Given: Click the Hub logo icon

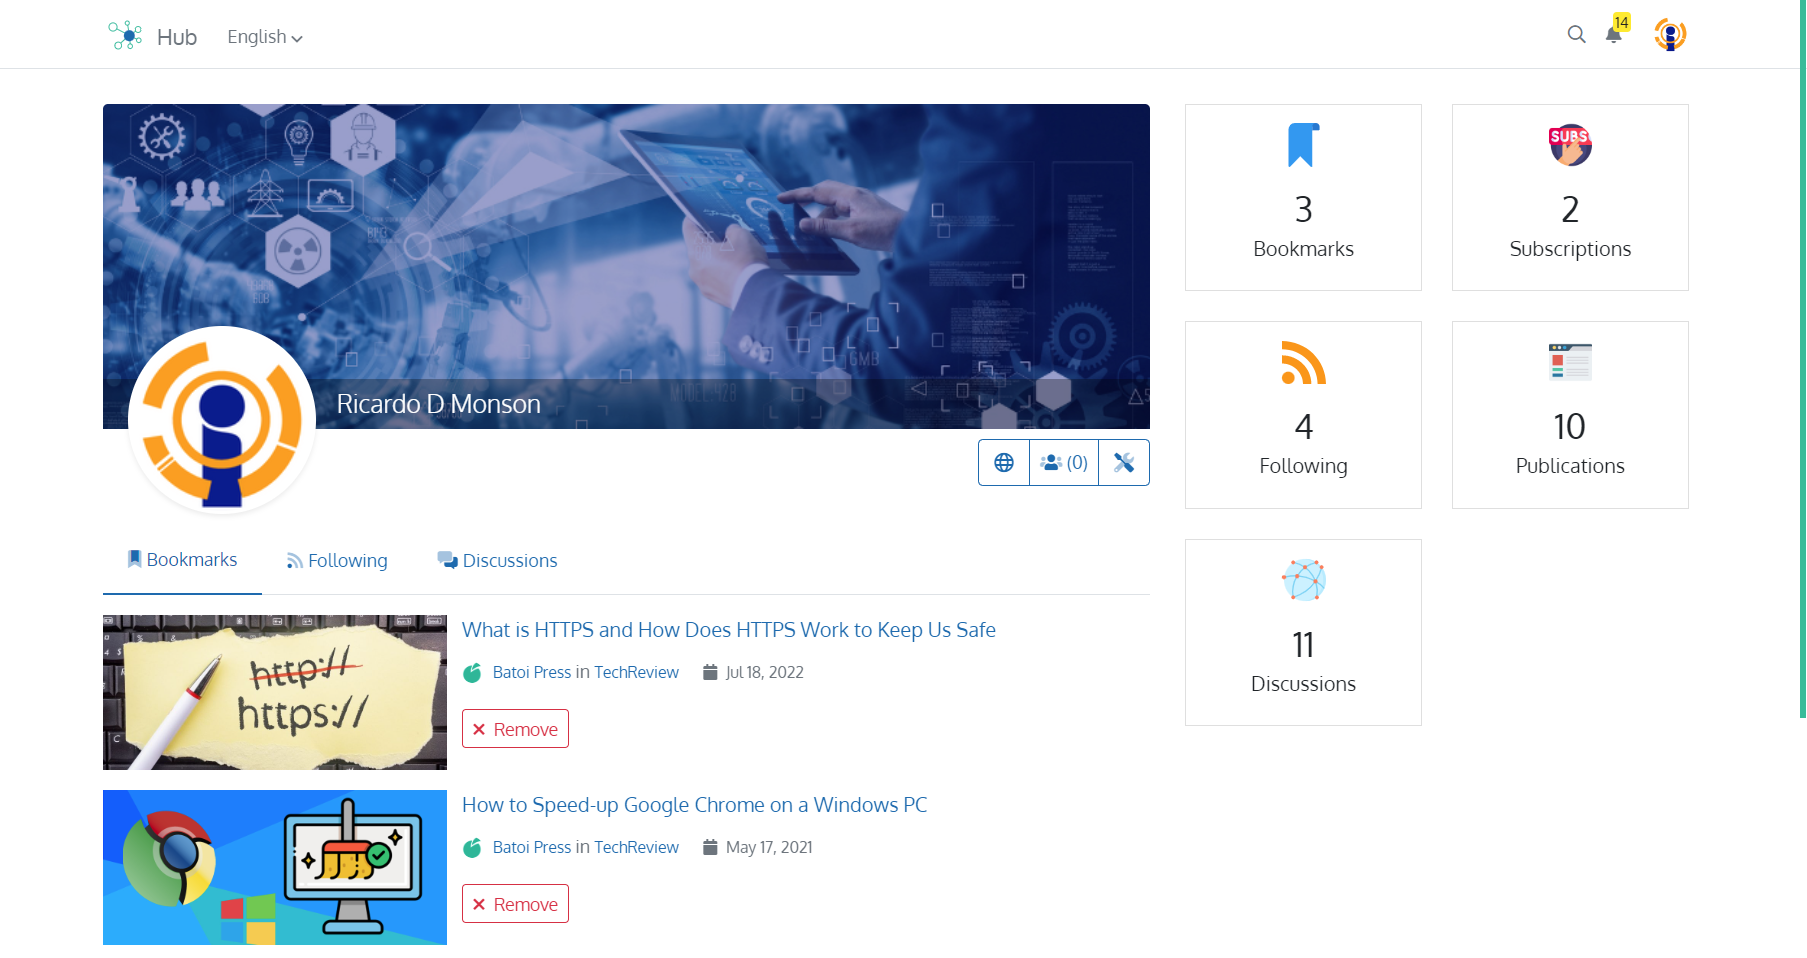Looking at the screenshot, I should (x=125, y=36).
